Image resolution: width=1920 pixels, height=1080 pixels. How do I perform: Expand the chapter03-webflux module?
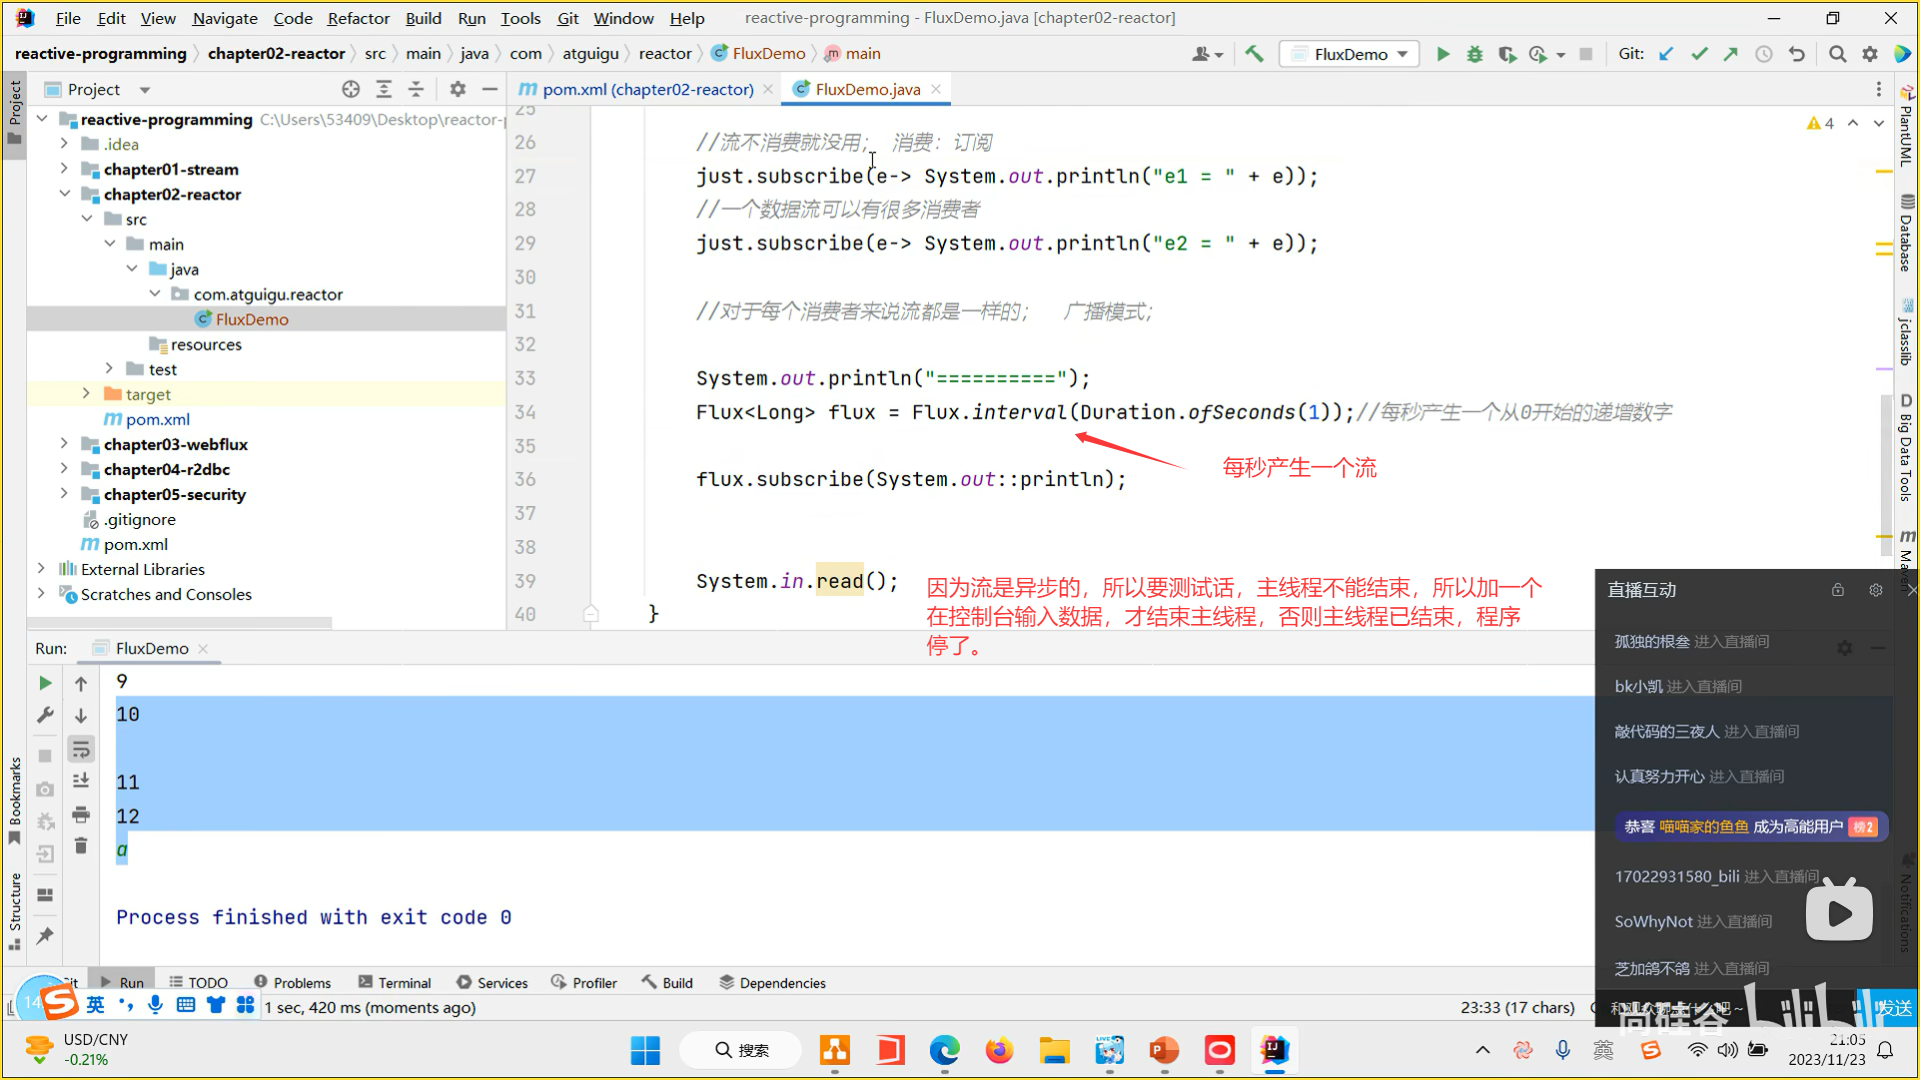[64, 444]
